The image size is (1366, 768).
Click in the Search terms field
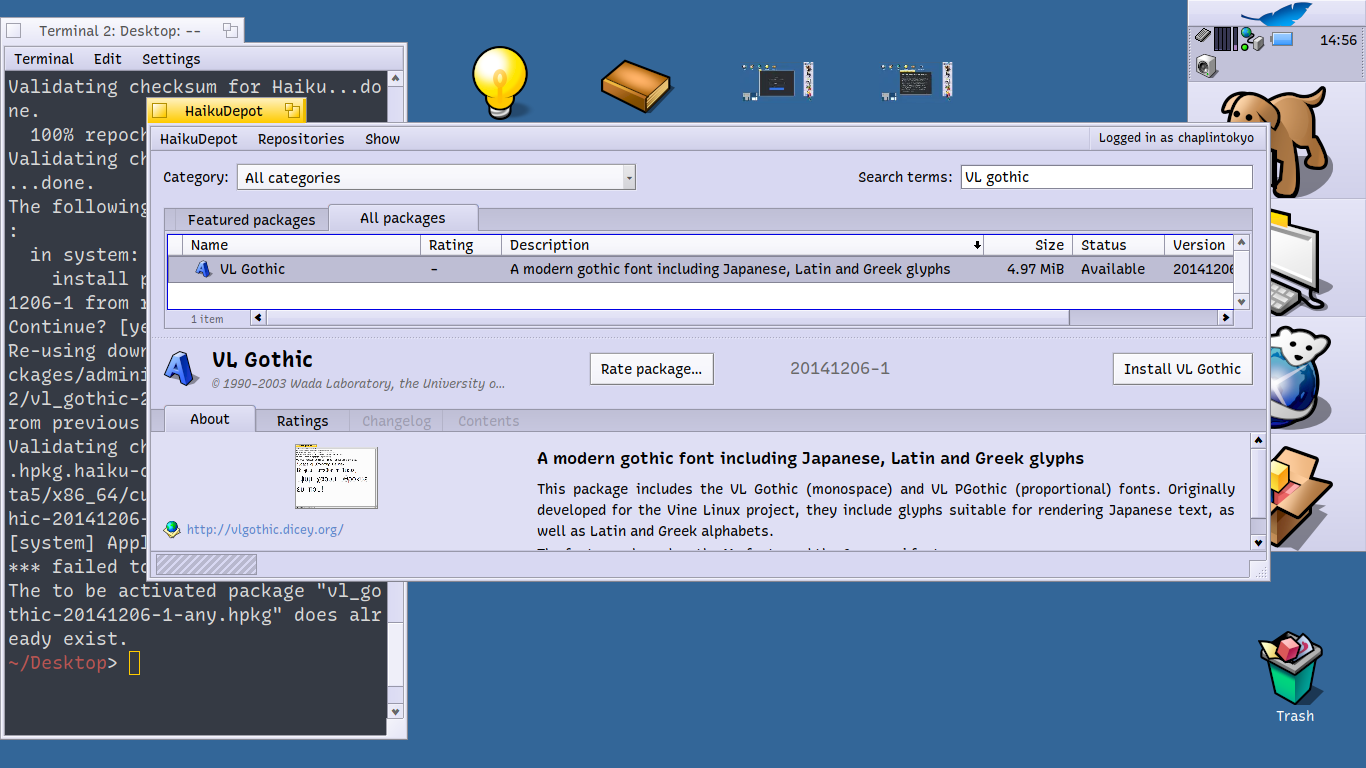click(x=1105, y=177)
